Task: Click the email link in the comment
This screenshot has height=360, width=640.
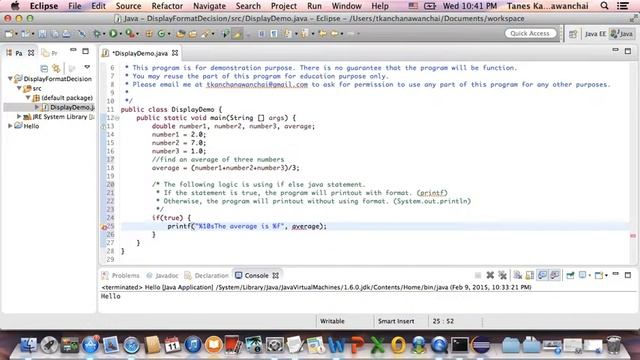Action: coord(257,84)
